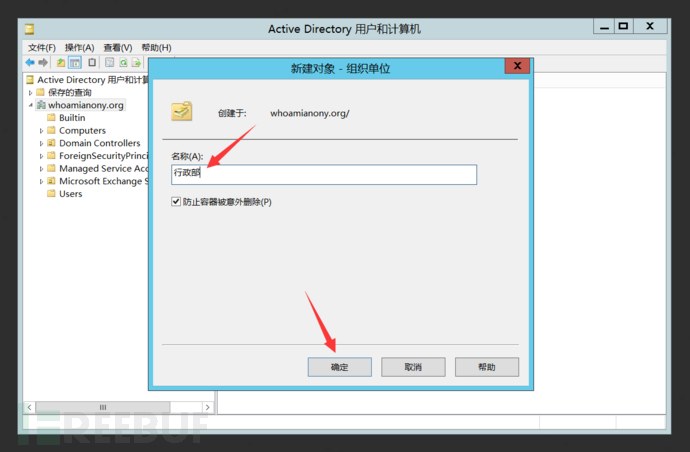This screenshot has height=452, width=690.
Task: Click the whoamianony.org/ path text in dialog
Action: coord(310,113)
